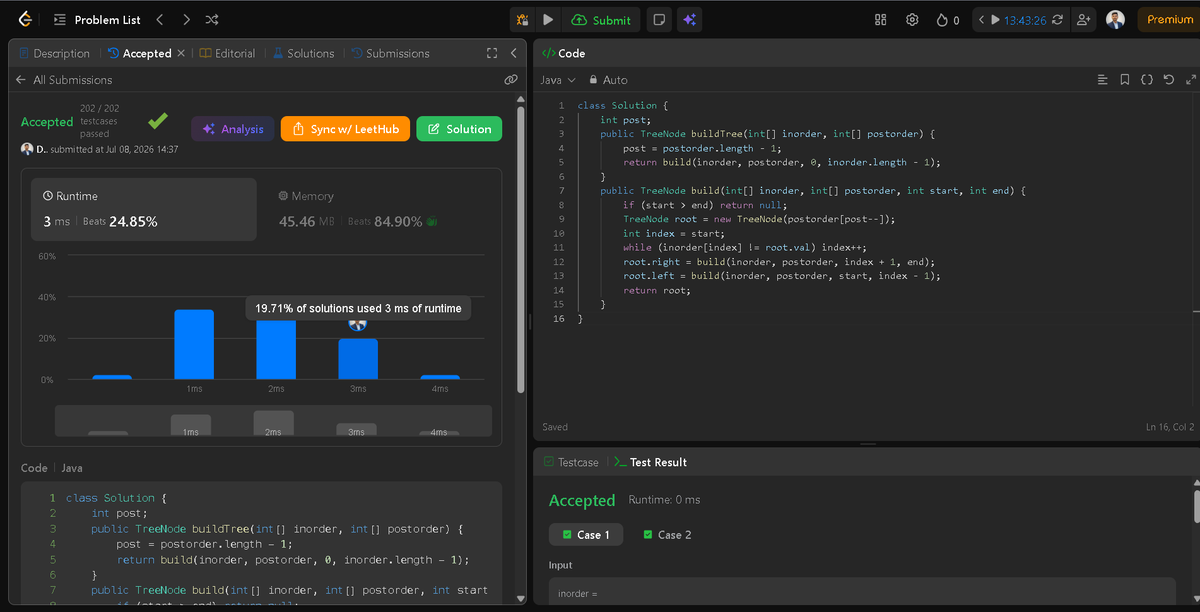The height and width of the screenshot is (612, 1200).
Task: Expand the code editor fullscreen icon
Action: tap(1190, 80)
